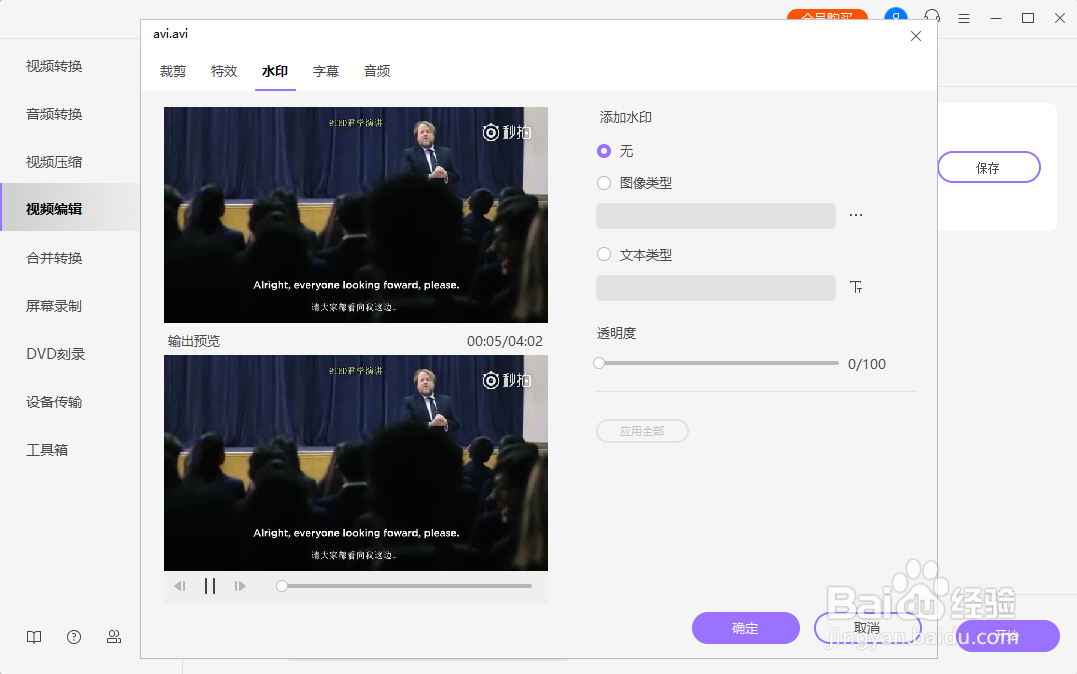This screenshot has width=1077, height=674.
Task: Open 工具箱 in the sidebar
Action: (x=47, y=450)
